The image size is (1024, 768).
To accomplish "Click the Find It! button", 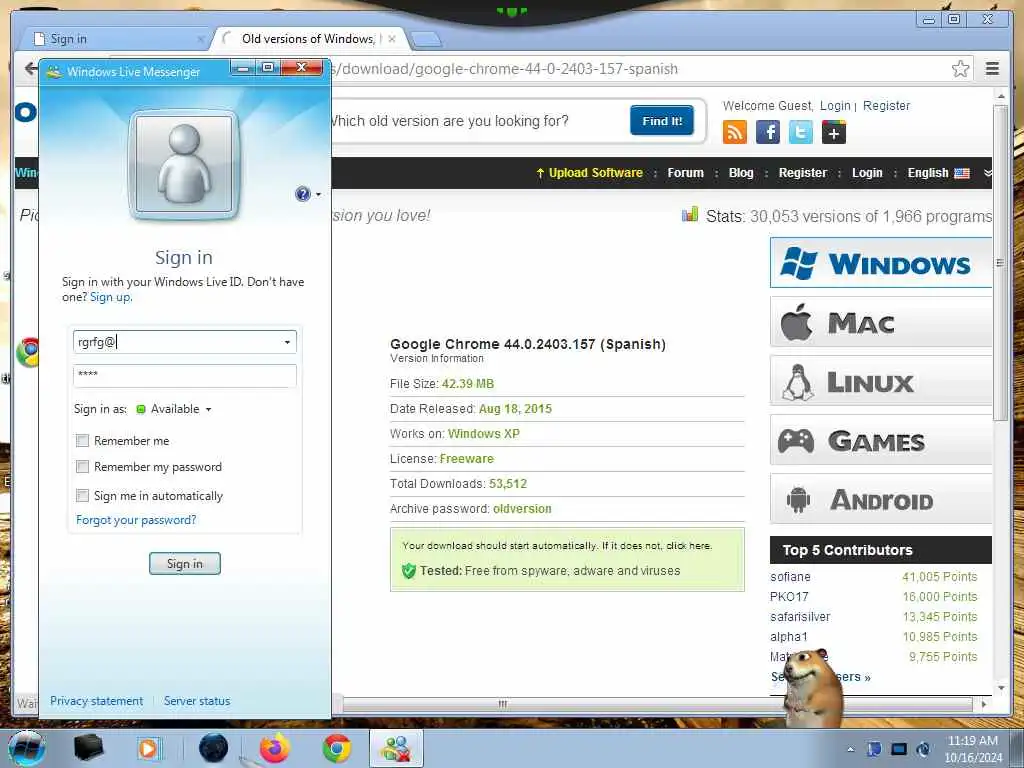I will 662,121.
